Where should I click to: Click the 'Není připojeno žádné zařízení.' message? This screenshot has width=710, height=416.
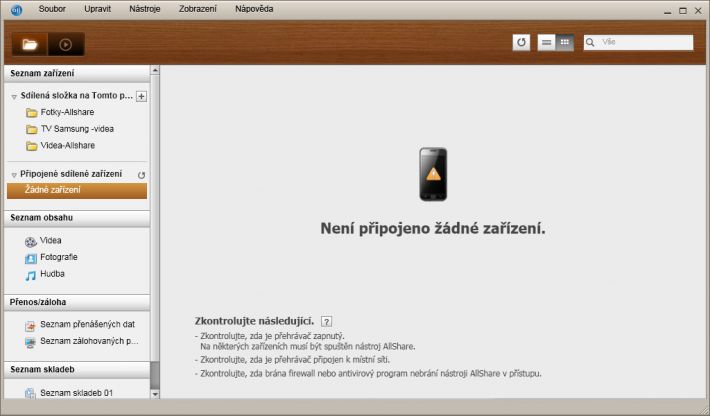[433, 229]
